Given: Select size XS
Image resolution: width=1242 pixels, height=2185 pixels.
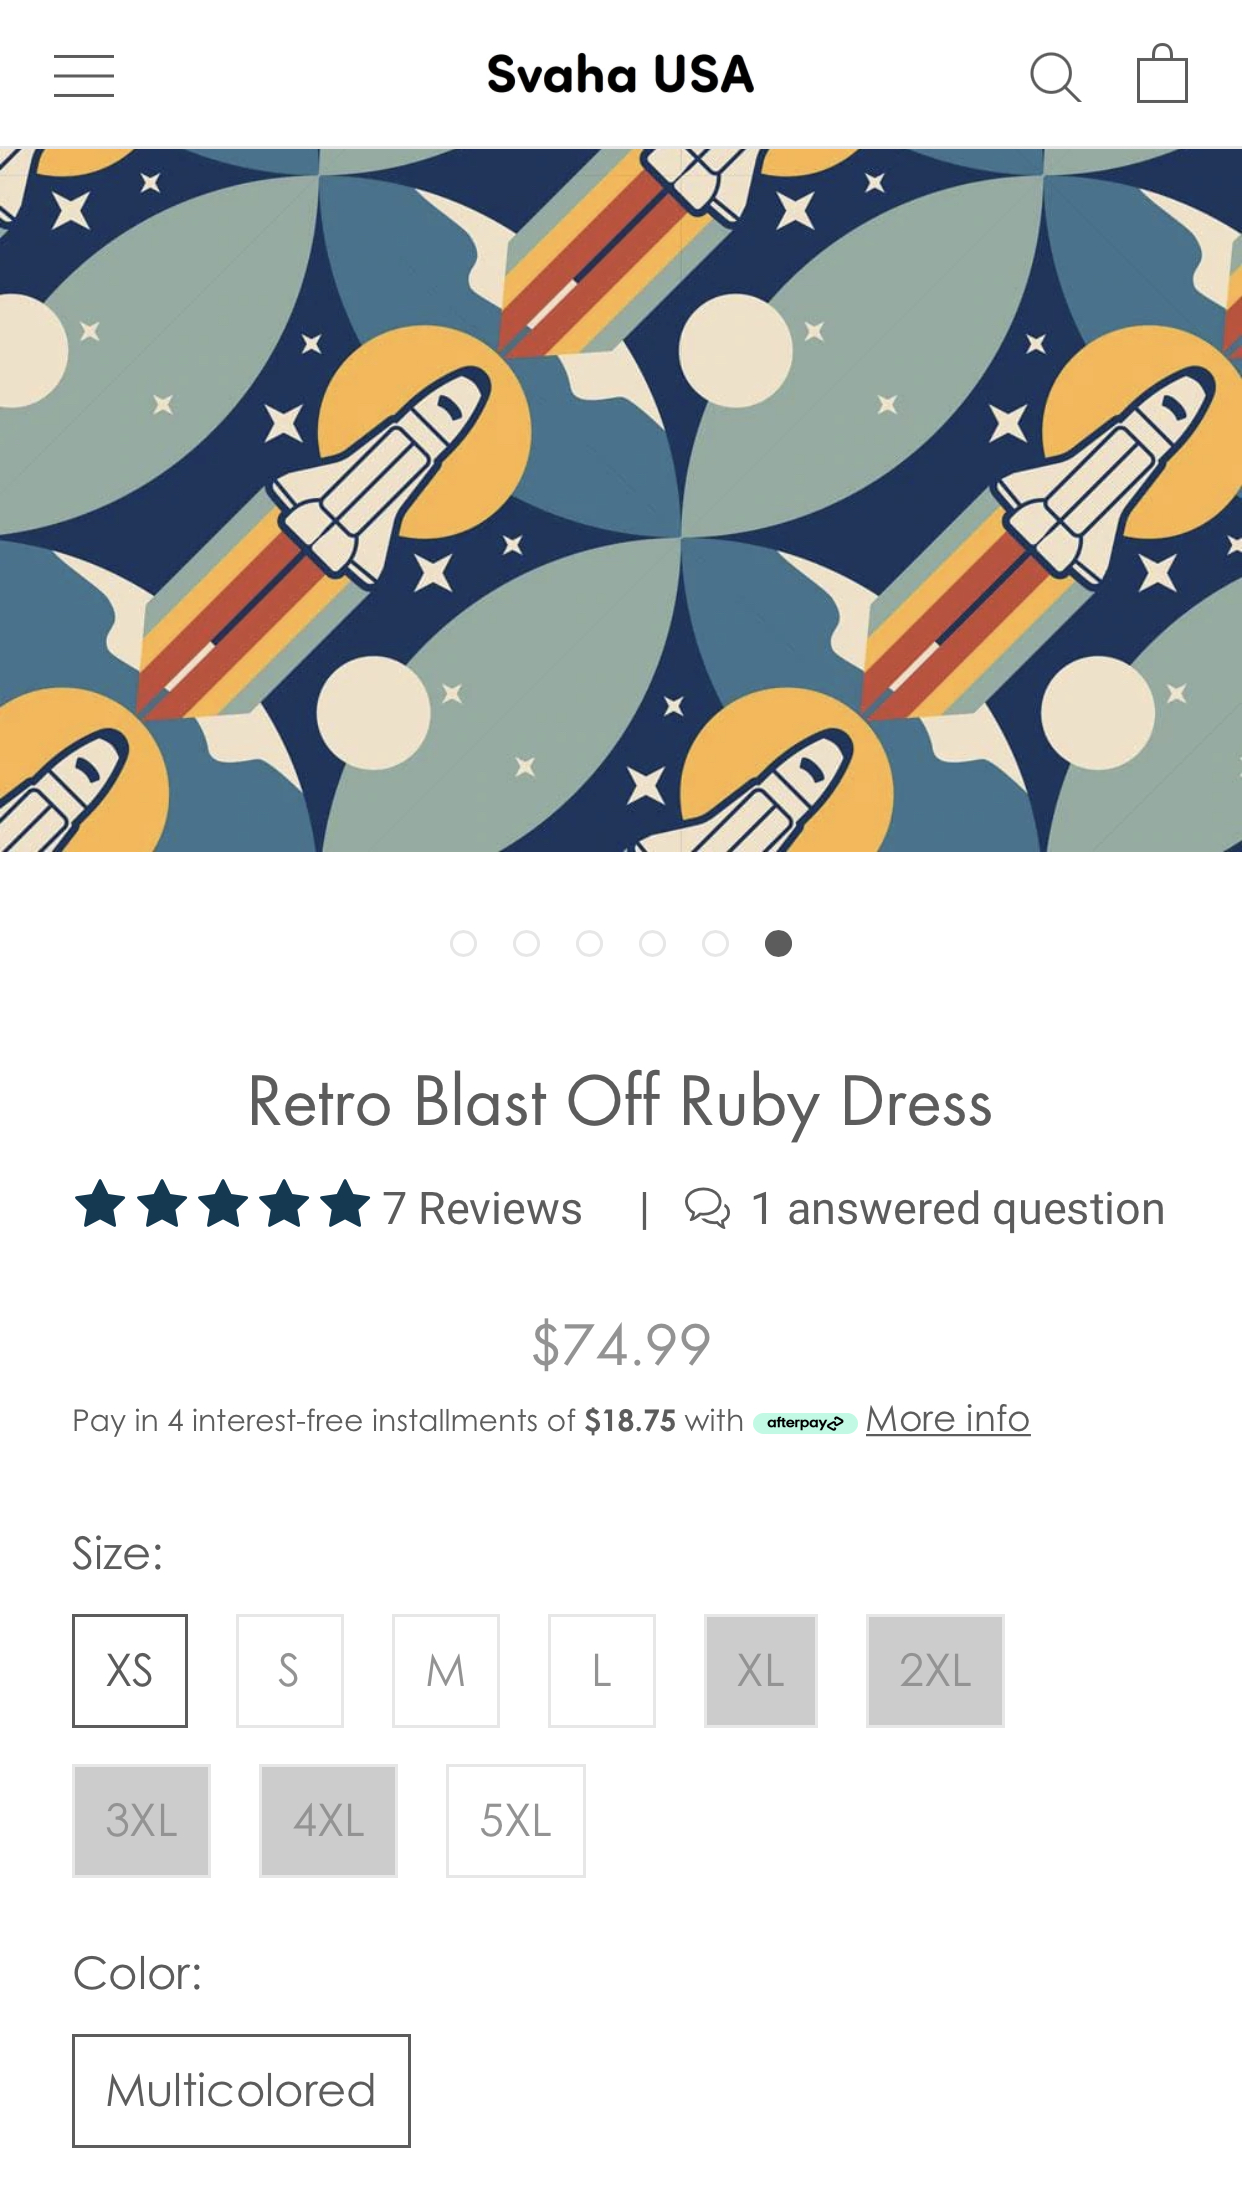Looking at the screenshot, I should pyautogui.click(x=130, y=1670).
